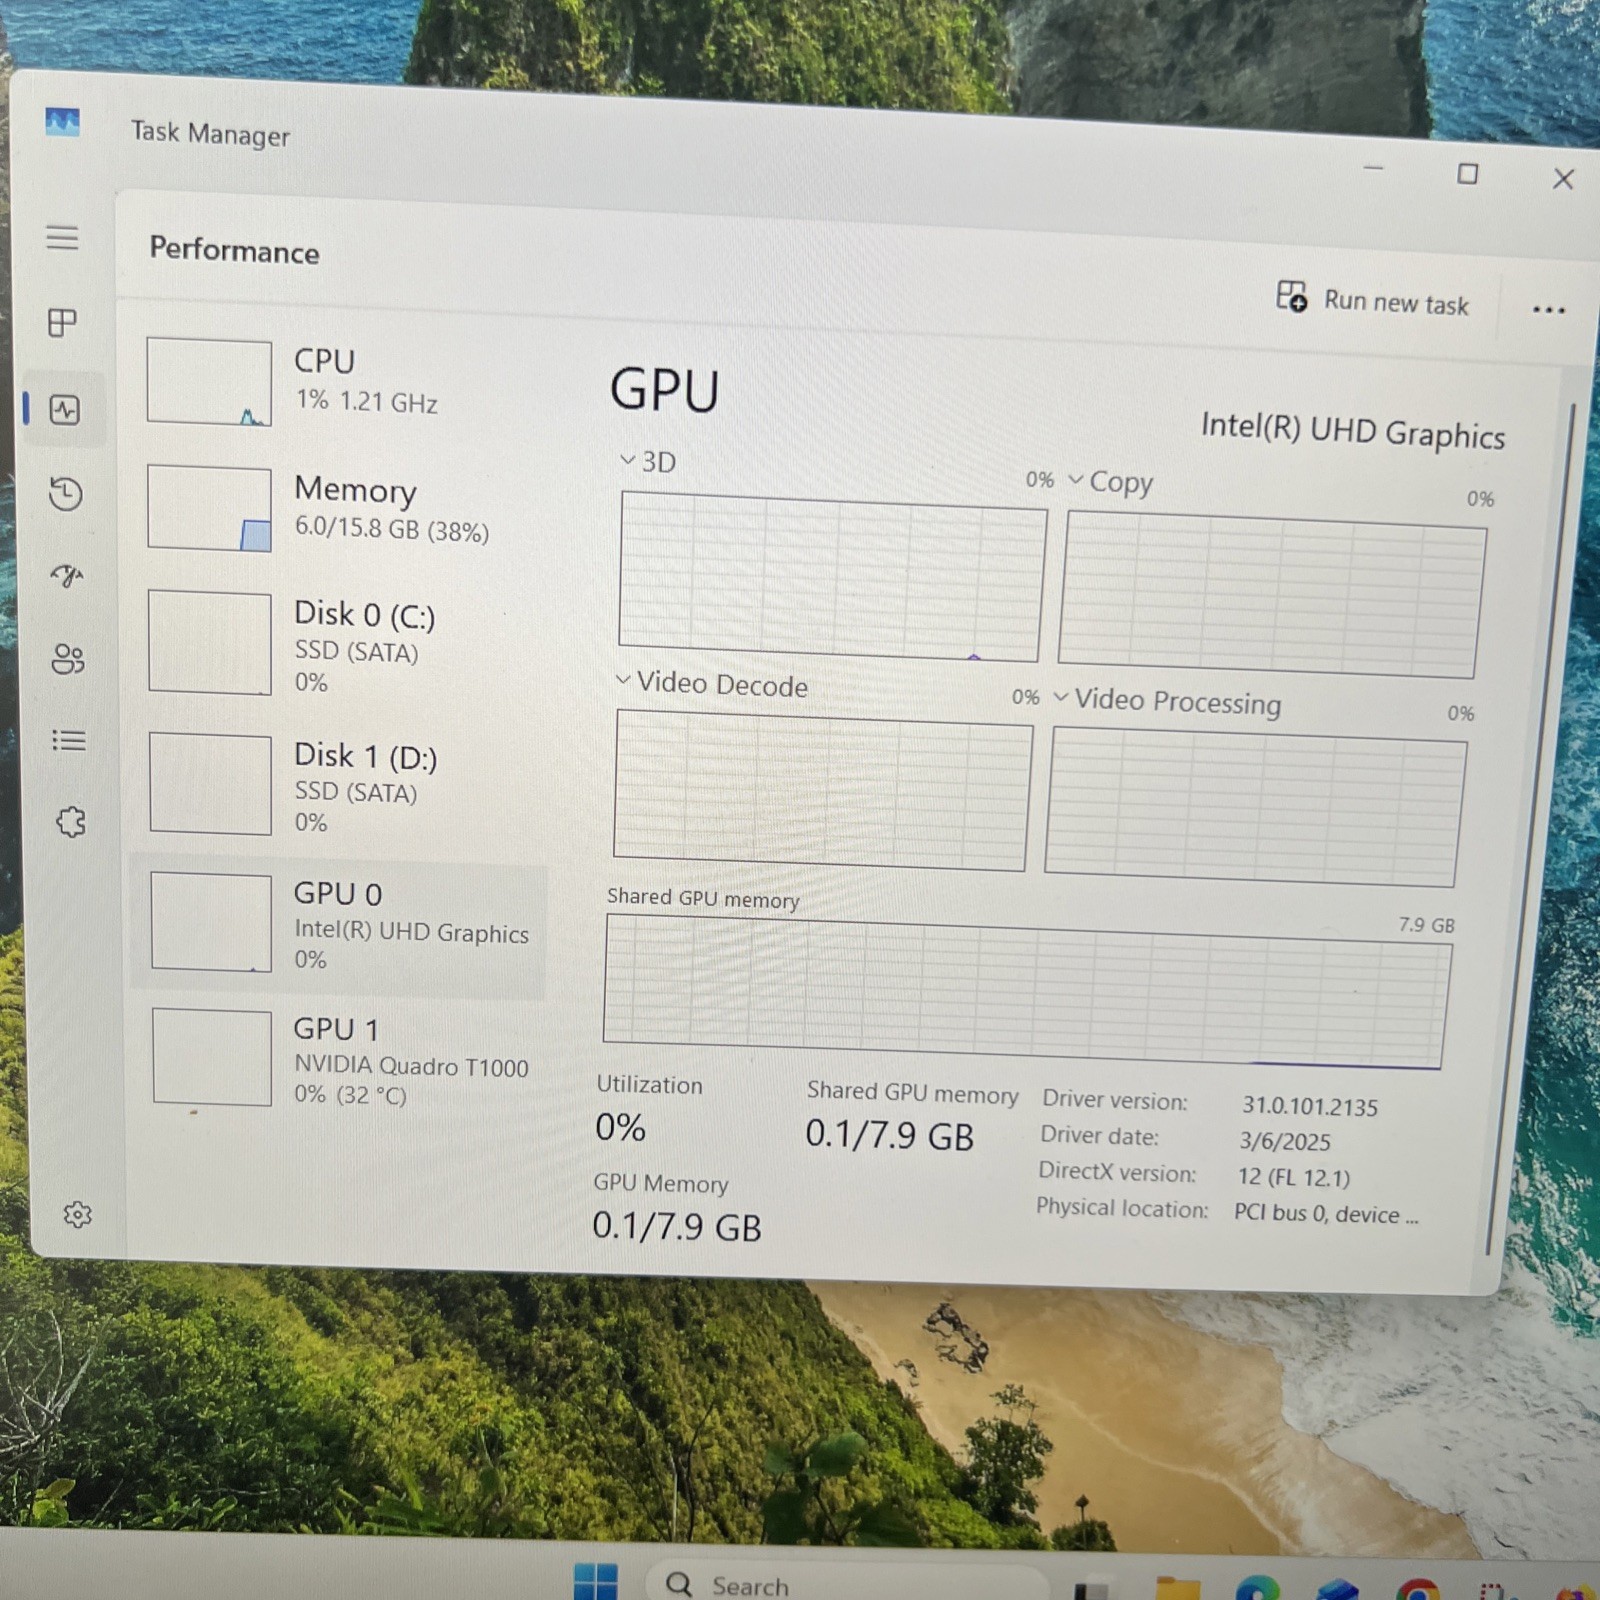Select the Performance page icon in sidebar
The image size is (1600, 1600).
point(65,409)
